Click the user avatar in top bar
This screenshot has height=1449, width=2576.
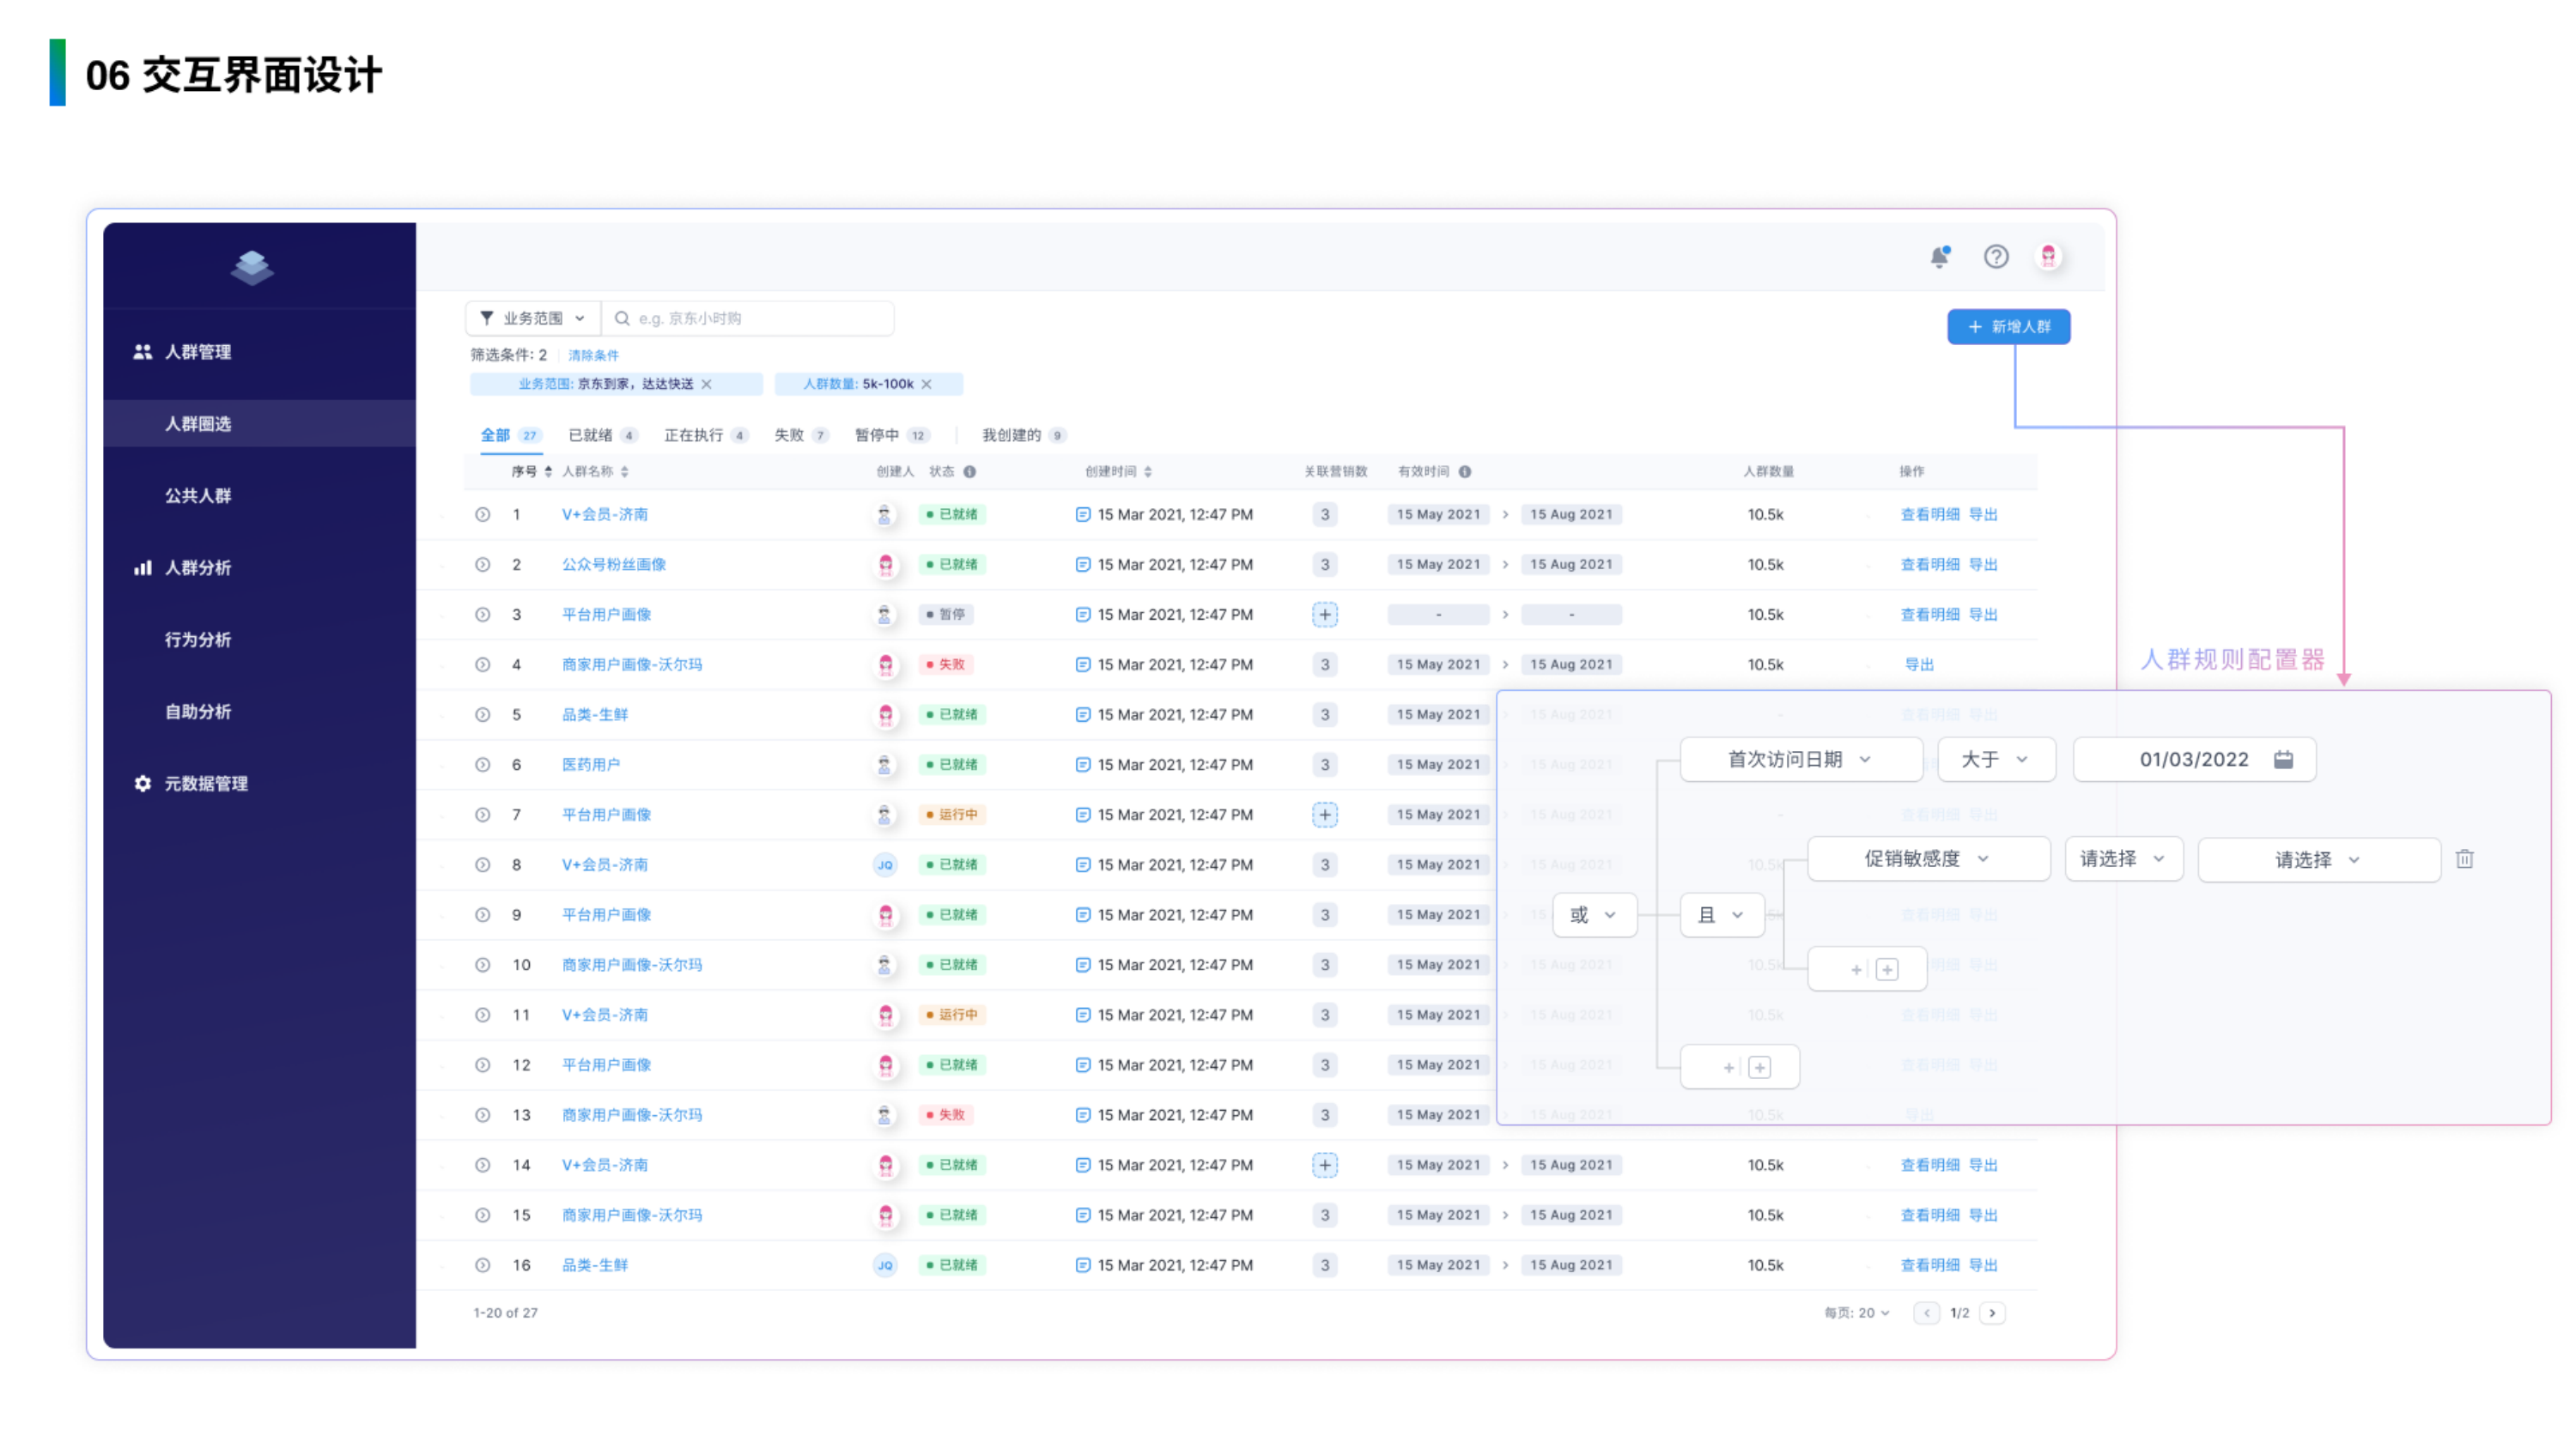click(x=2048, y=257)
